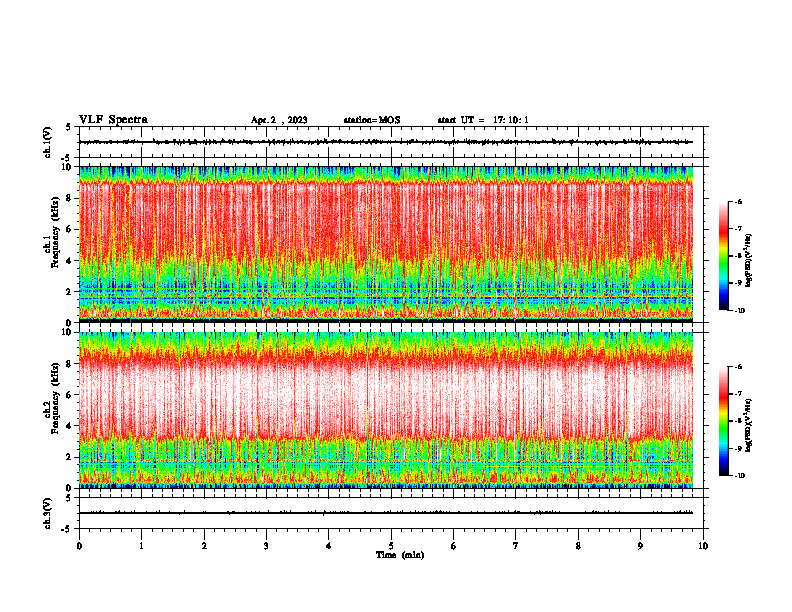Click the ch.1 spectrogram color bar
The height and width of the screenshot is (612, 792).
click(x=723, y=256)
